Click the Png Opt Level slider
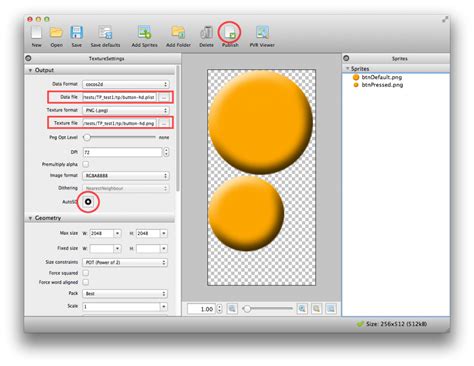Viewport: 474px width, 366px height. pyautogui.click(x=120, y=137)
